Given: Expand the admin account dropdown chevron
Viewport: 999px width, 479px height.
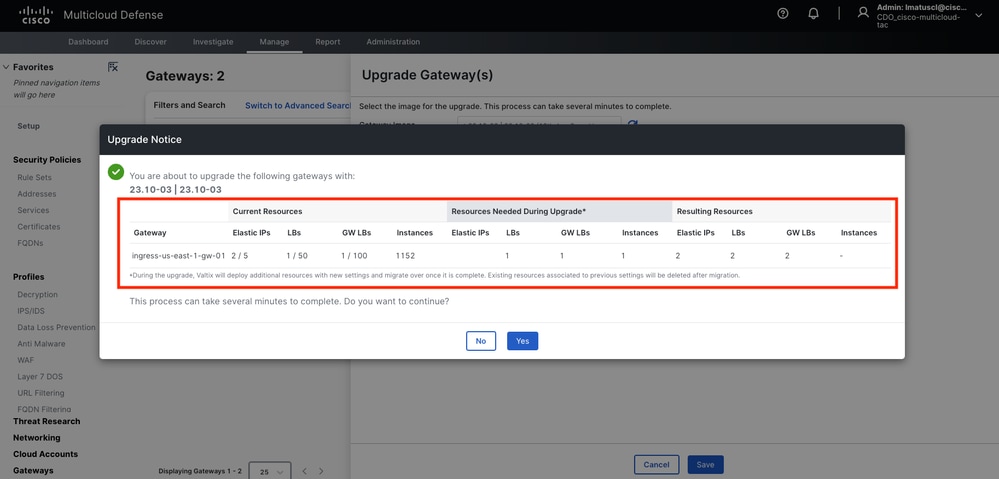Looking at the screenshot, I should click(x=979, y=15).
